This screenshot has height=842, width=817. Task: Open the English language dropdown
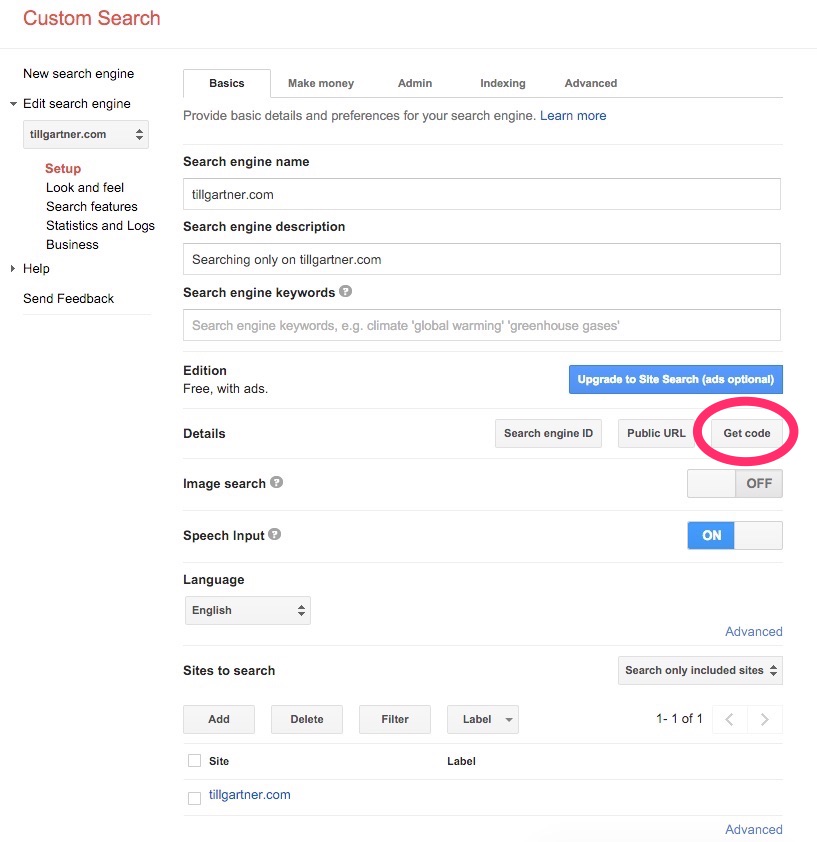(x=248, y=610)
